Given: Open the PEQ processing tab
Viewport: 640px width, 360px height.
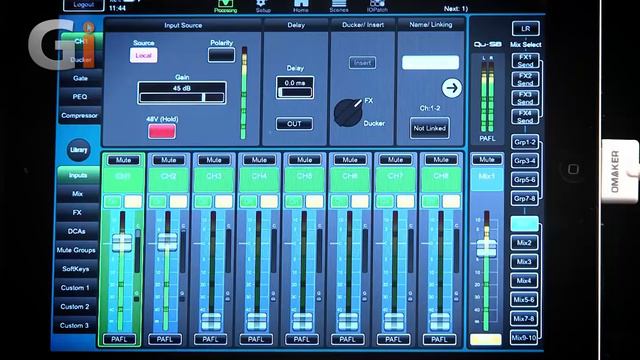Looking at the screenshot, I should [80, 97].
